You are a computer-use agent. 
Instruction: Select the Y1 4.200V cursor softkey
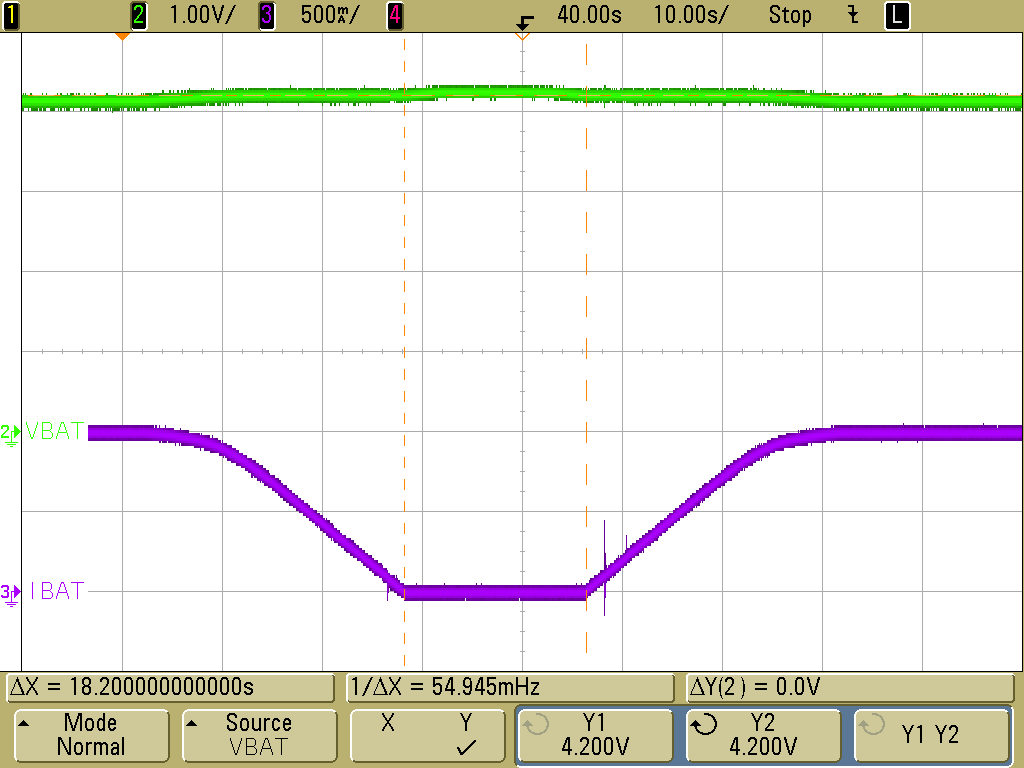pyautogui.click(x=596, y=735)
